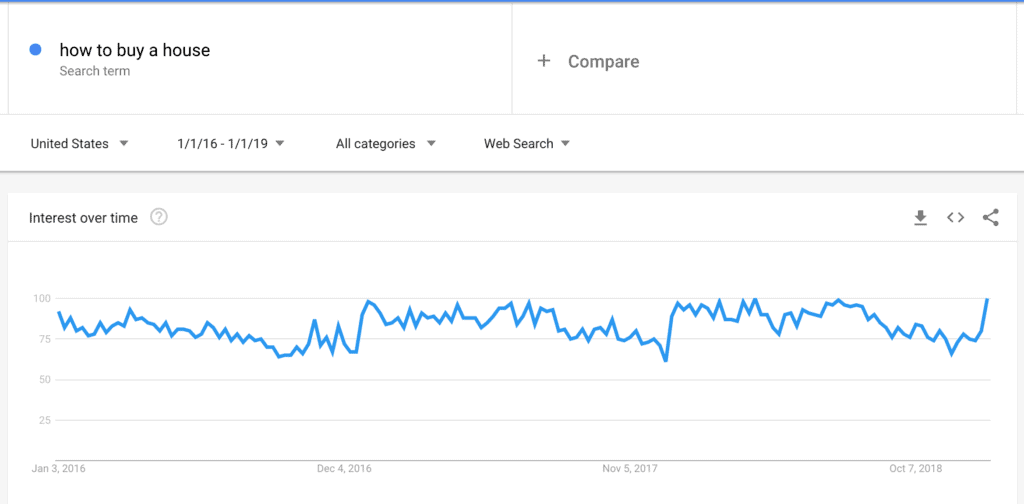Select the Jan 3, 2016 axis label

pos(58,469)
